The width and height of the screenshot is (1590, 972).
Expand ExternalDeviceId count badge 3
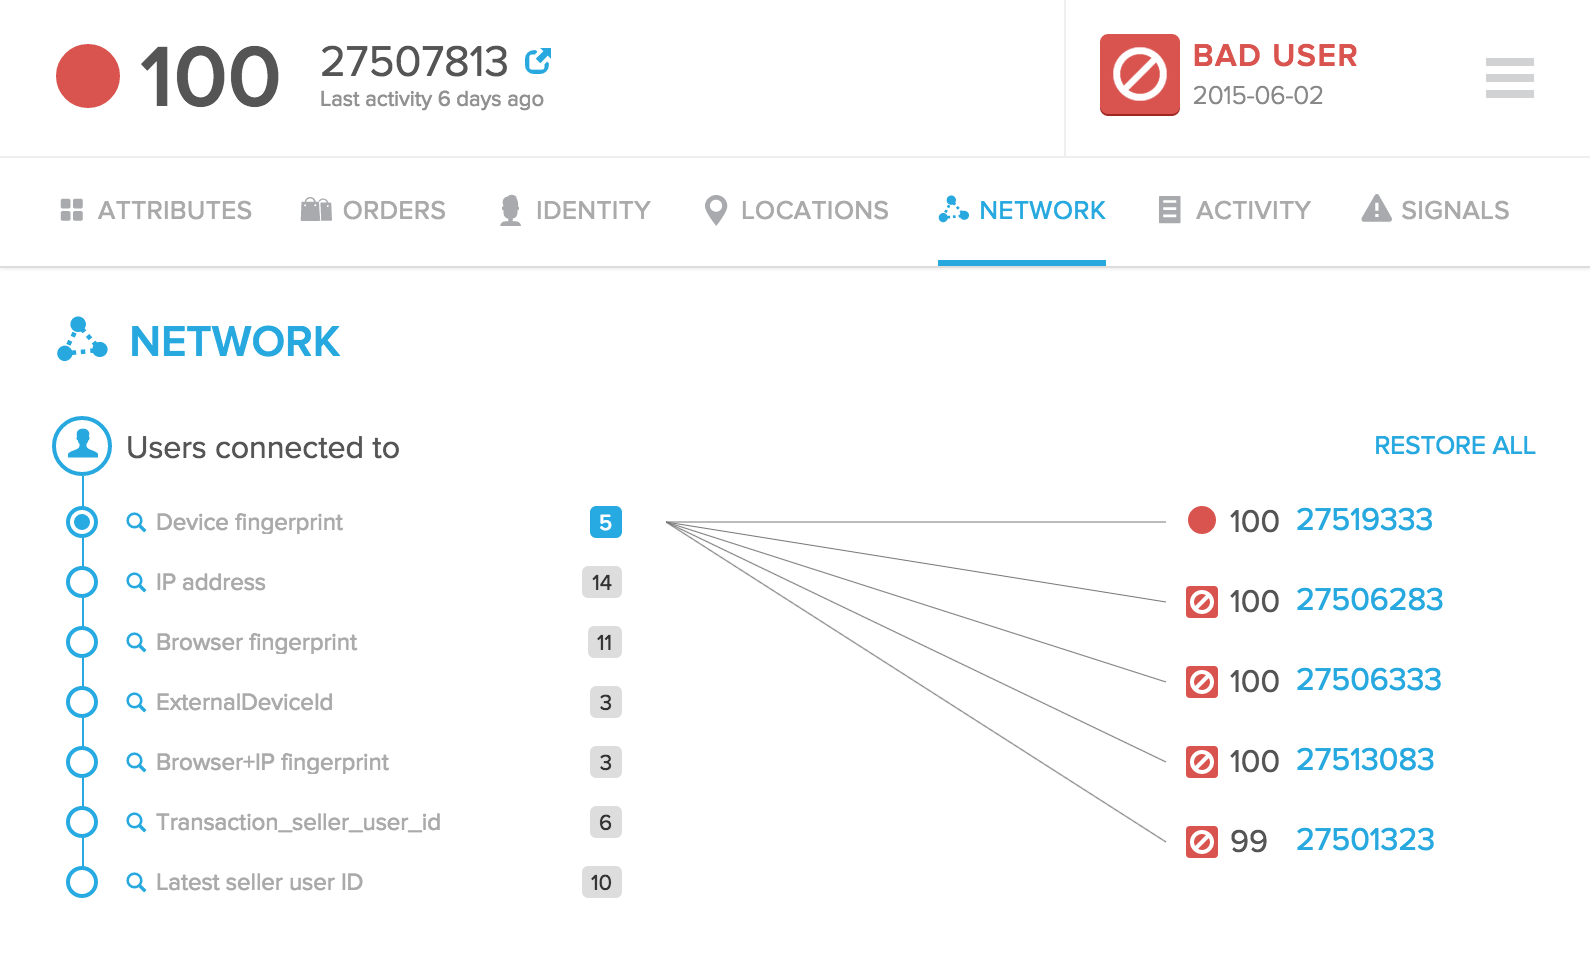(x=605, y=702)
